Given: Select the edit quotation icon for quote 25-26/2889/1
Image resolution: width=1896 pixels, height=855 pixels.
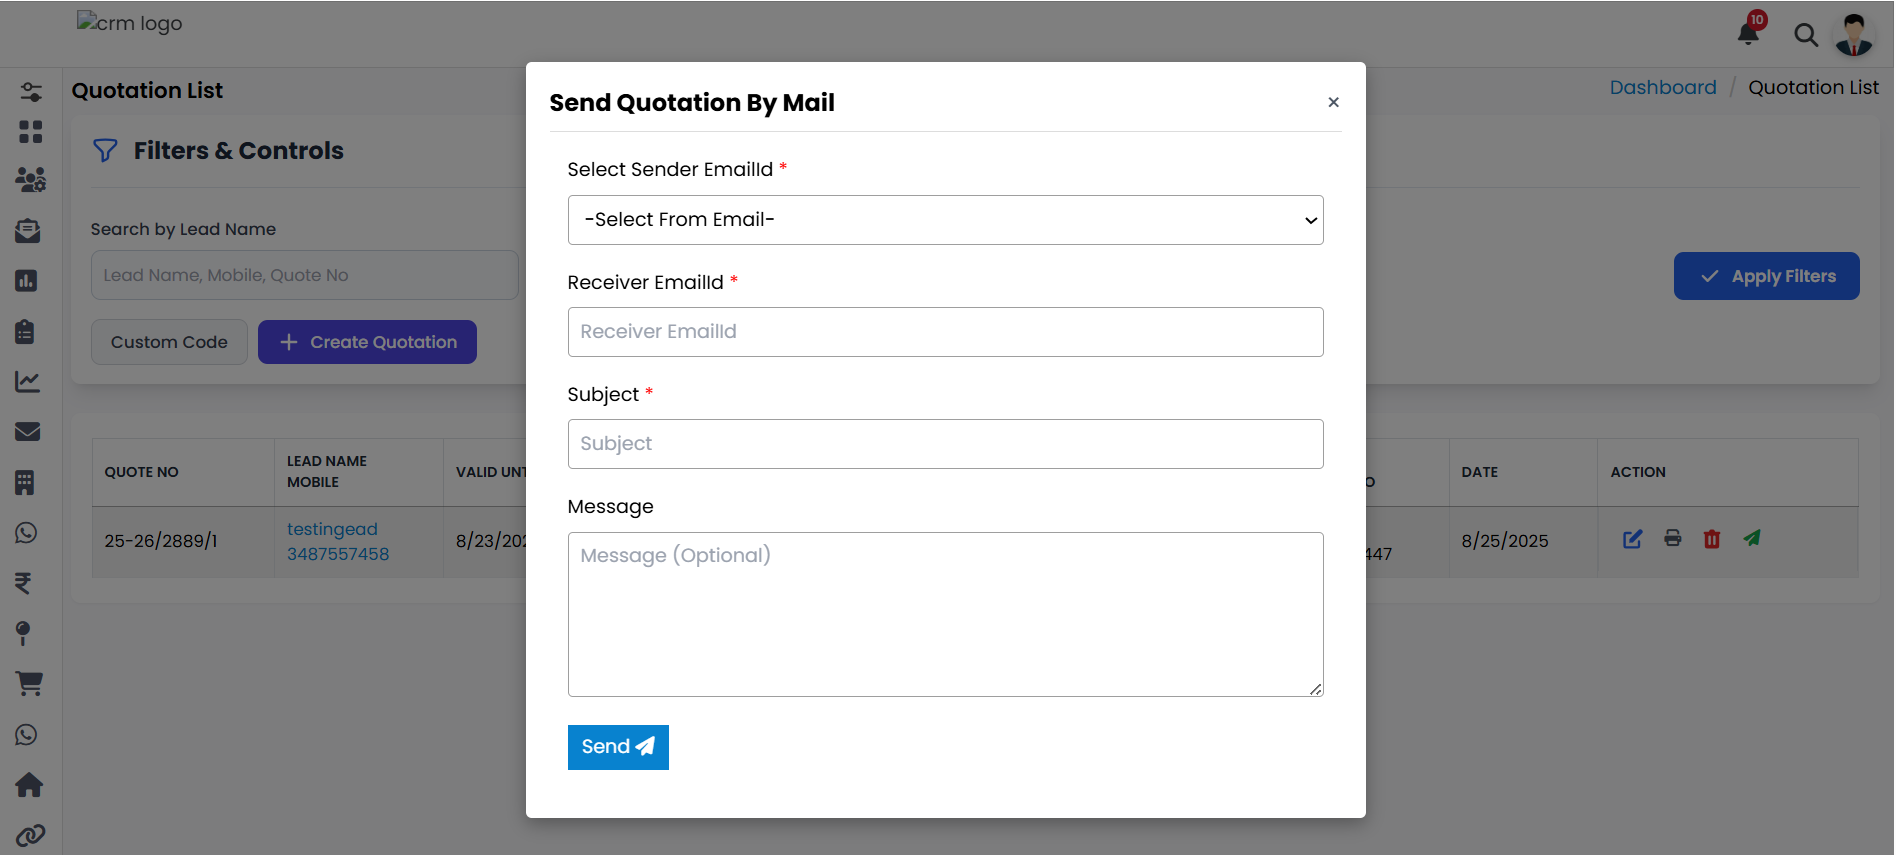Looking at the screenshot, I should click(x=1632, y=539).
